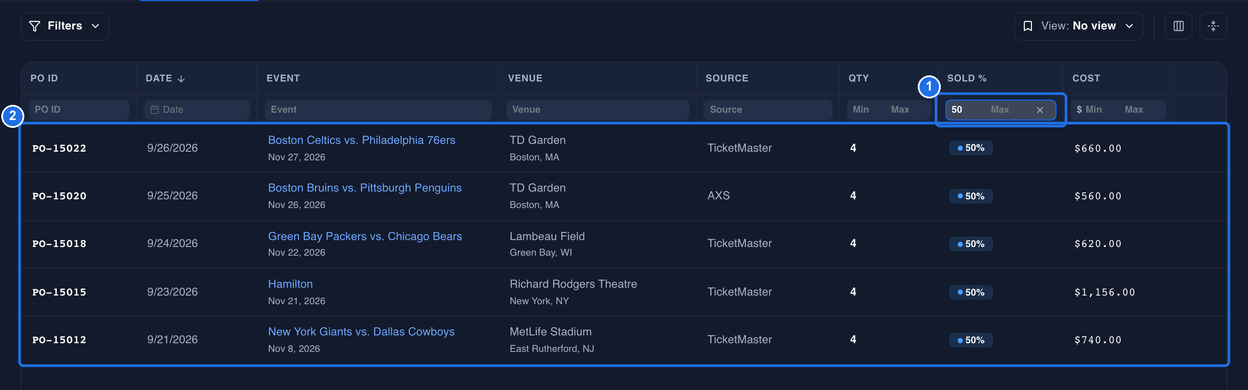Viewport: 1248px width, 390px height.
Task: Click date 9/26/2026
Action: pos(172,148)
